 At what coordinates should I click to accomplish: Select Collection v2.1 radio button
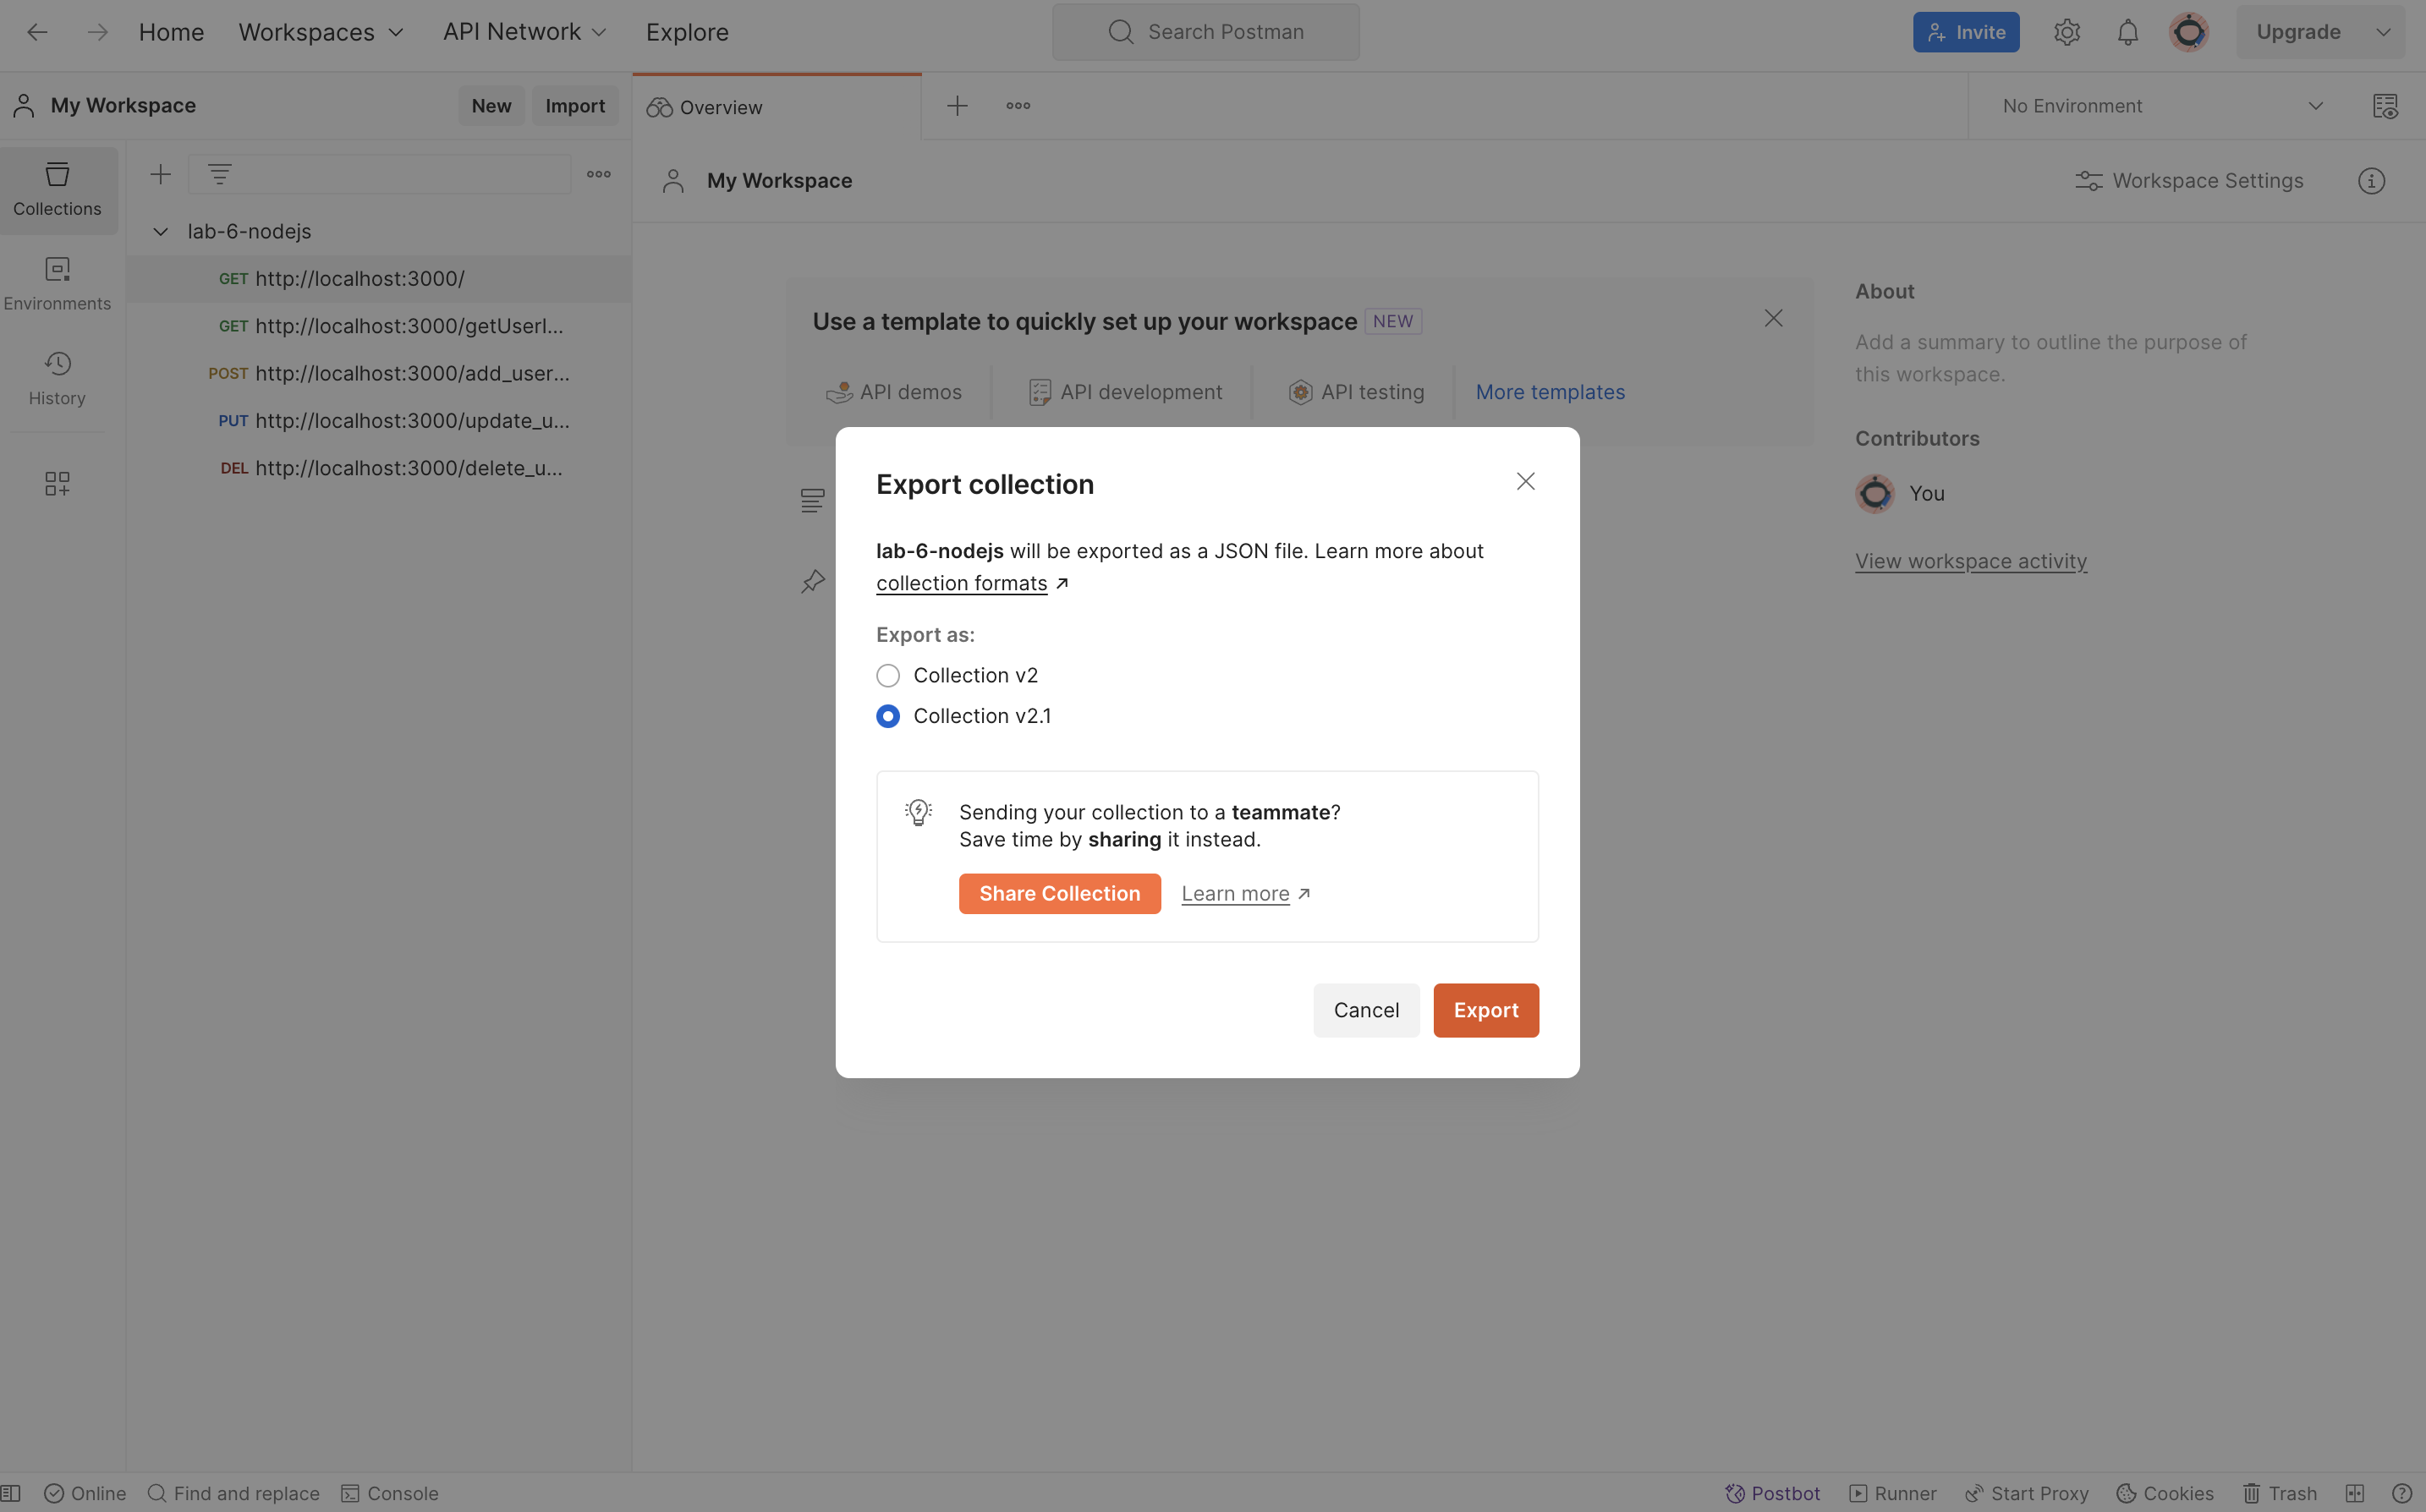pyautogui.click(x=888, y=715)
